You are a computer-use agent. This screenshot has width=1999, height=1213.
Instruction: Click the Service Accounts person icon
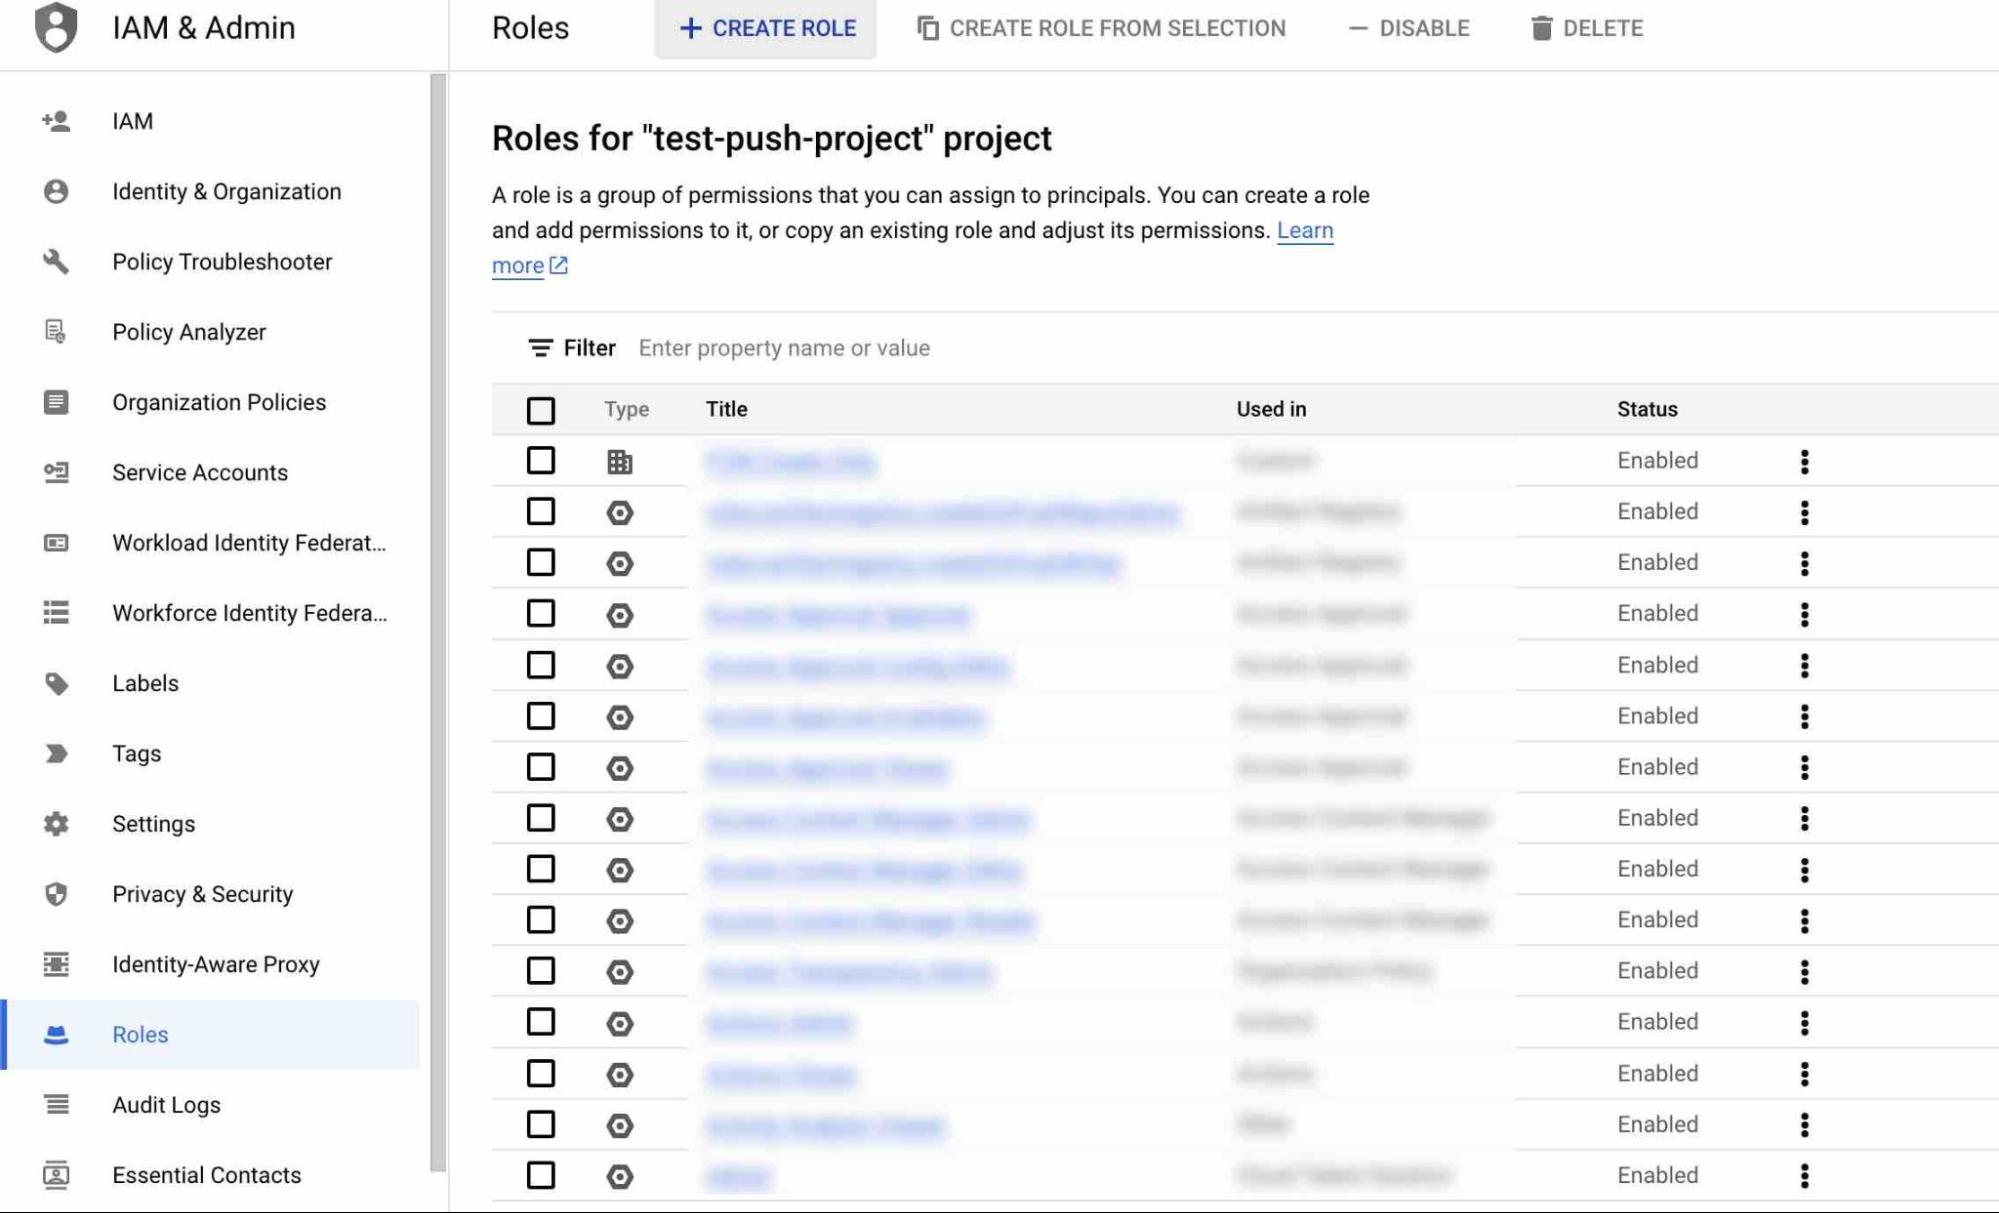(x=57, y=472)
